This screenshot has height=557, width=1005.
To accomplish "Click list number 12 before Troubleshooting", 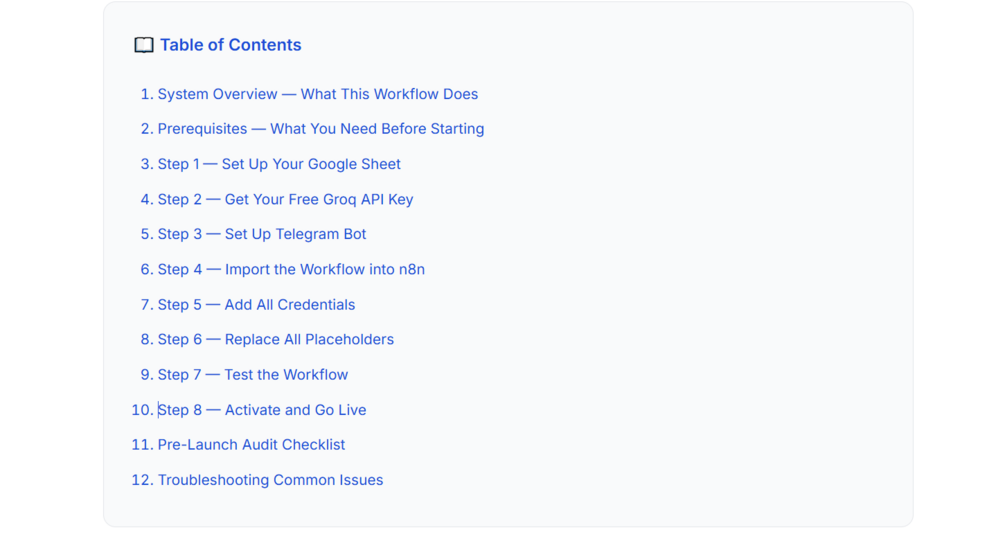I will [x=142, y=480].
